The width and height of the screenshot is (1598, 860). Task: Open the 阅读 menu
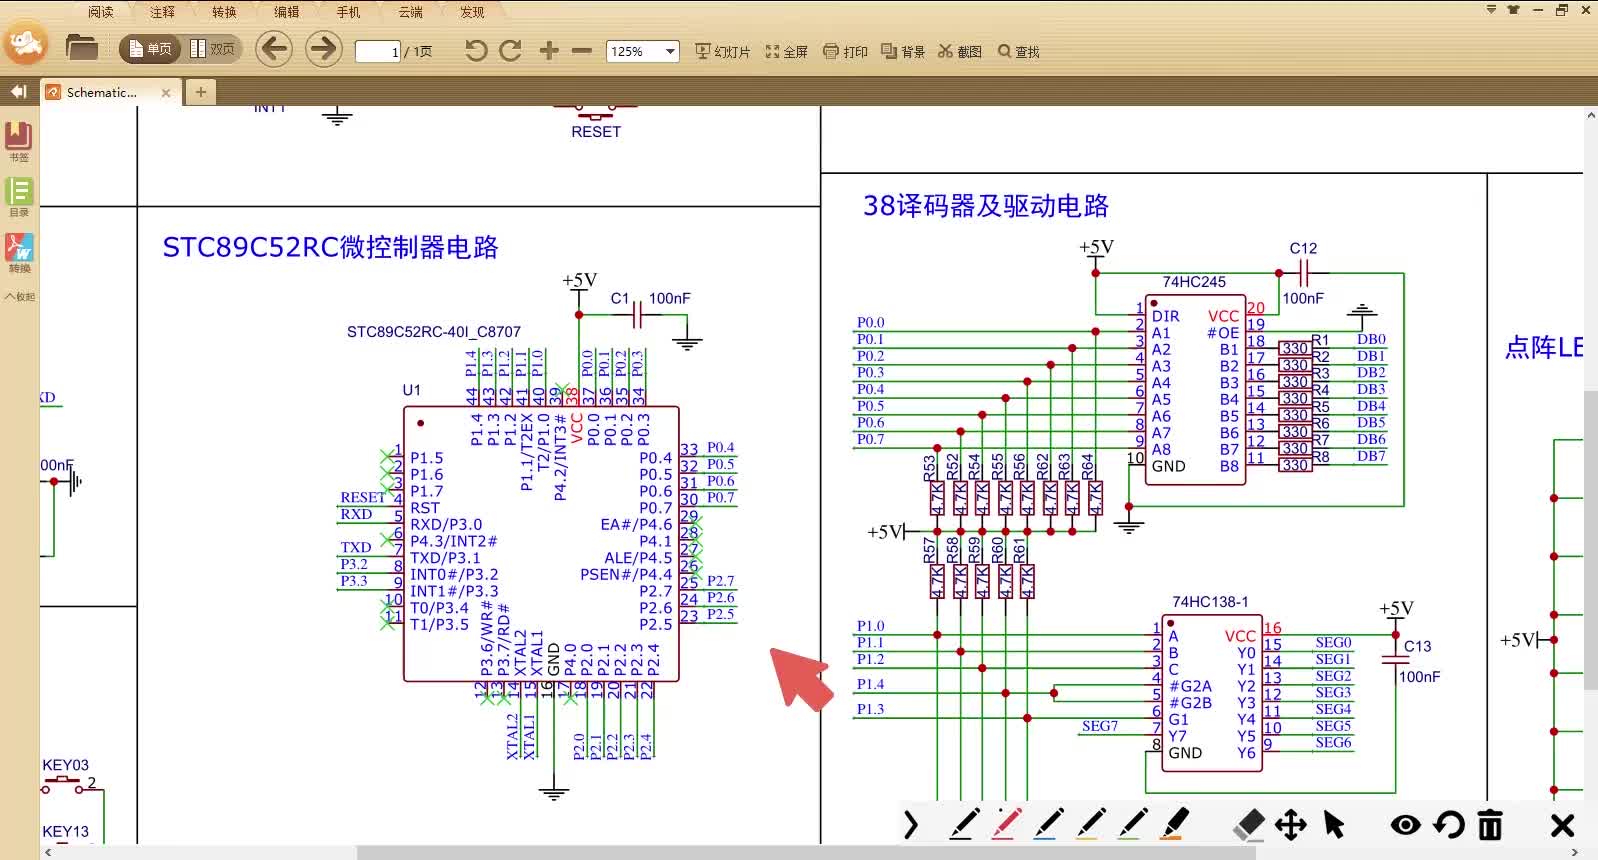[101, 12]
